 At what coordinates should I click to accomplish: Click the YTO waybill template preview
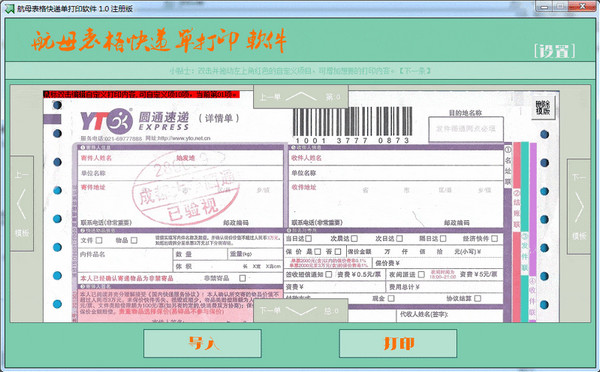pyautogui.click(x=301, y=207)
